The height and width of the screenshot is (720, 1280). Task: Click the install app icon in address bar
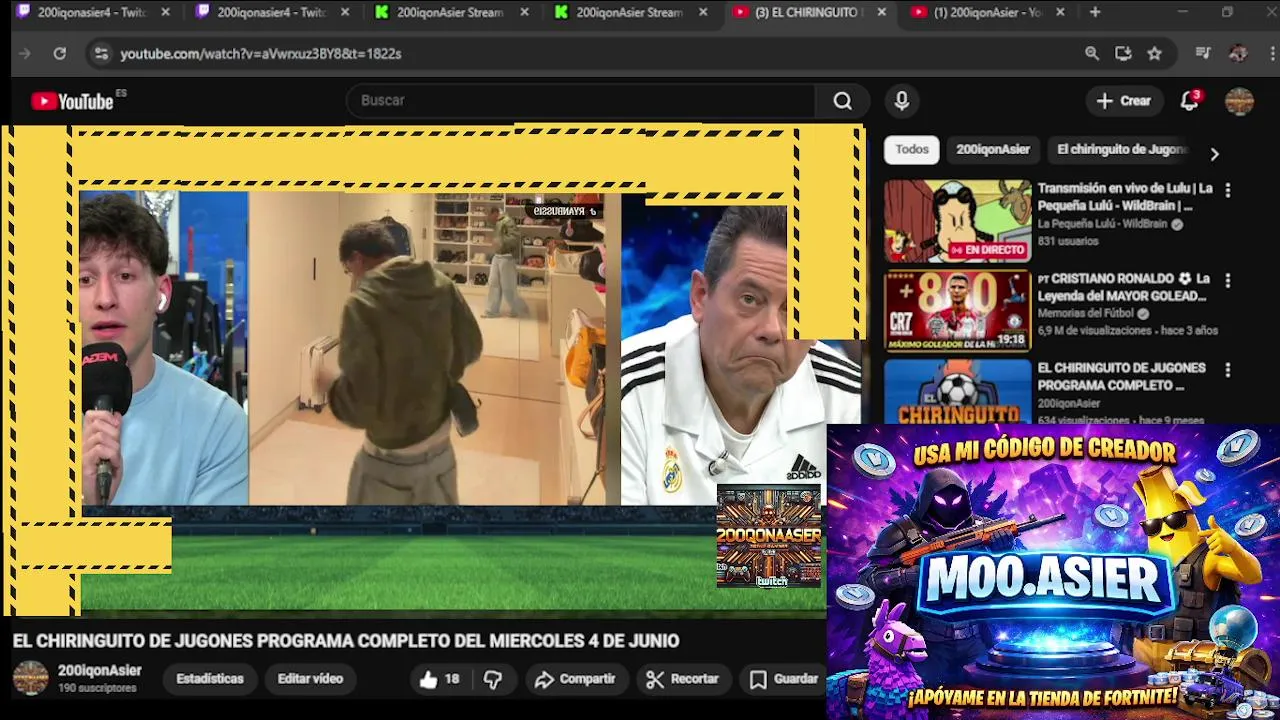(1123, 54)
